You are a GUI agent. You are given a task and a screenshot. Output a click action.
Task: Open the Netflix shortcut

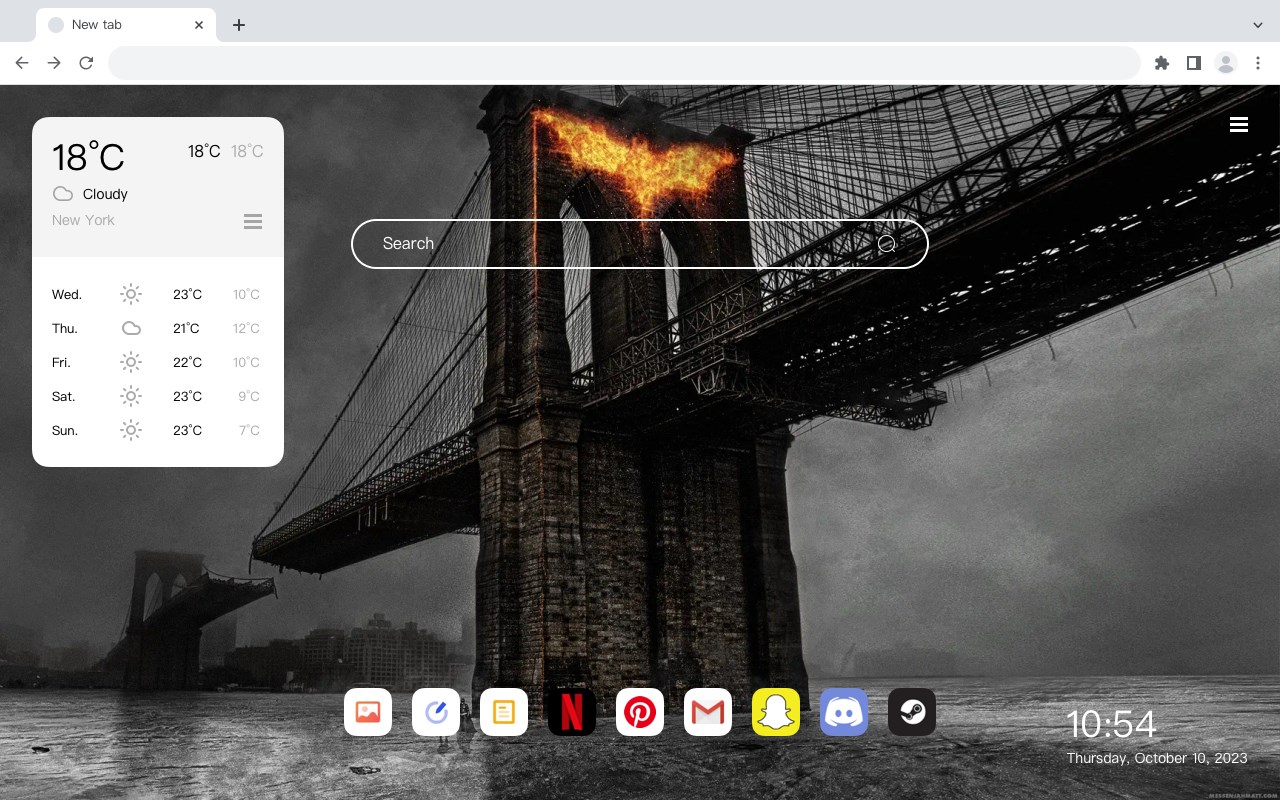(572, 712)
